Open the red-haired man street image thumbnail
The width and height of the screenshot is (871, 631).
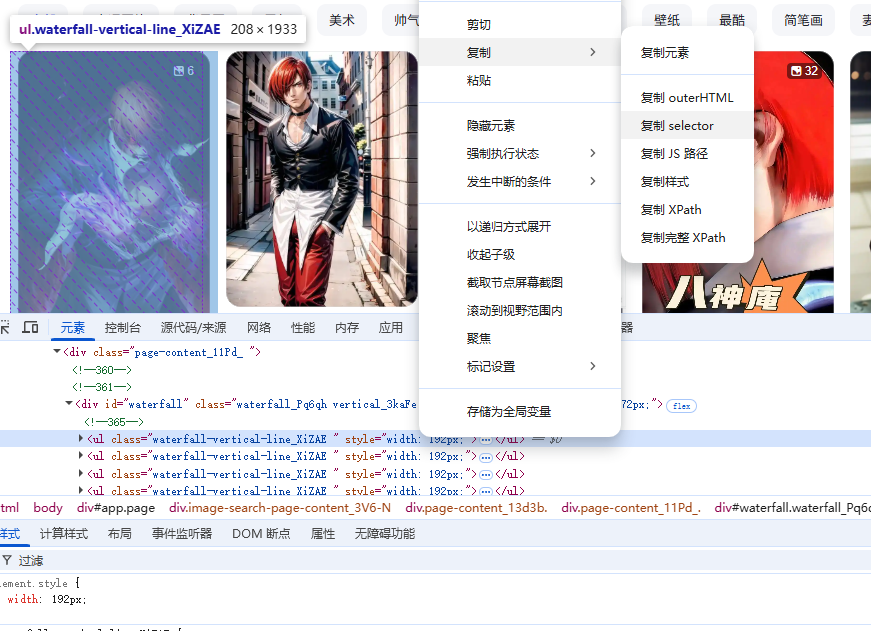coord(322,179)
